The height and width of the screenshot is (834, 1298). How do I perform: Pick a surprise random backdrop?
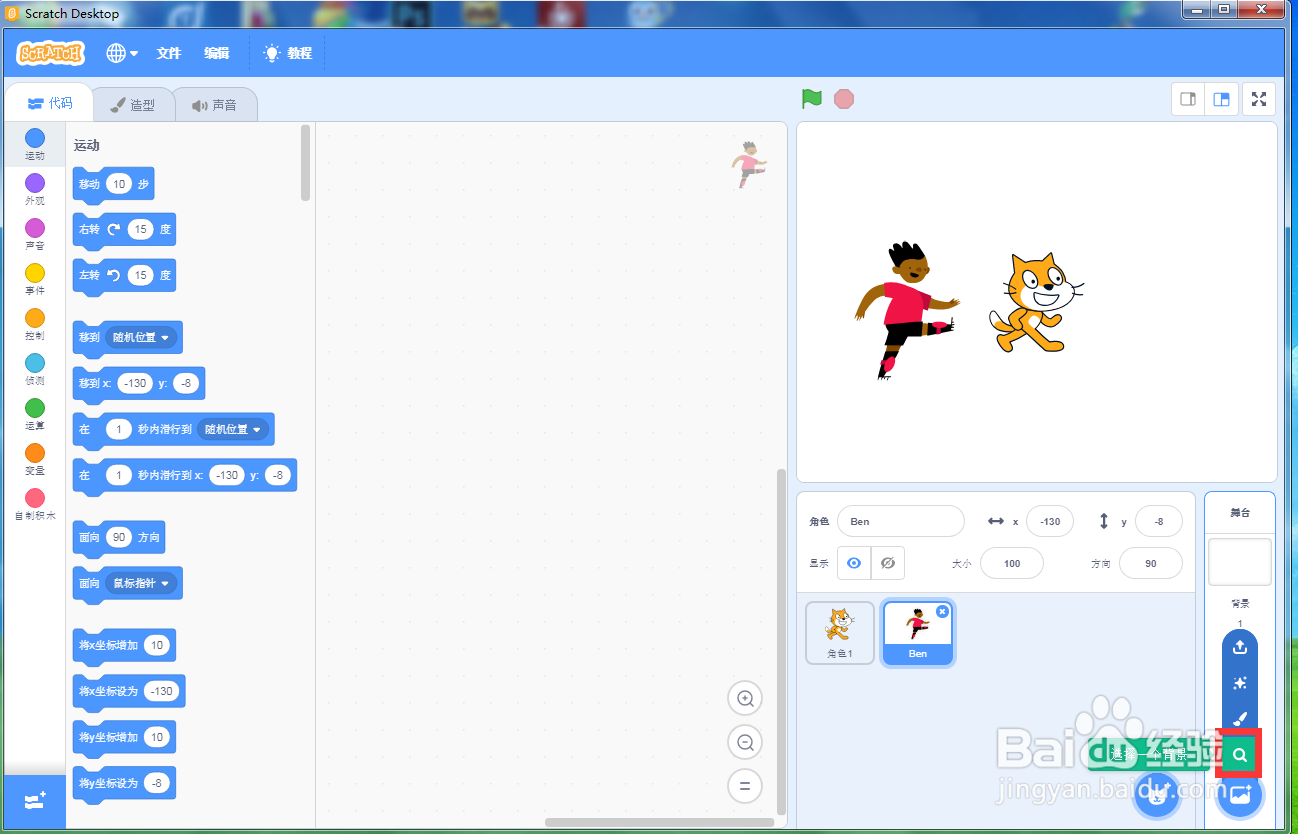pyautogui.click(x=1240, y=683)
